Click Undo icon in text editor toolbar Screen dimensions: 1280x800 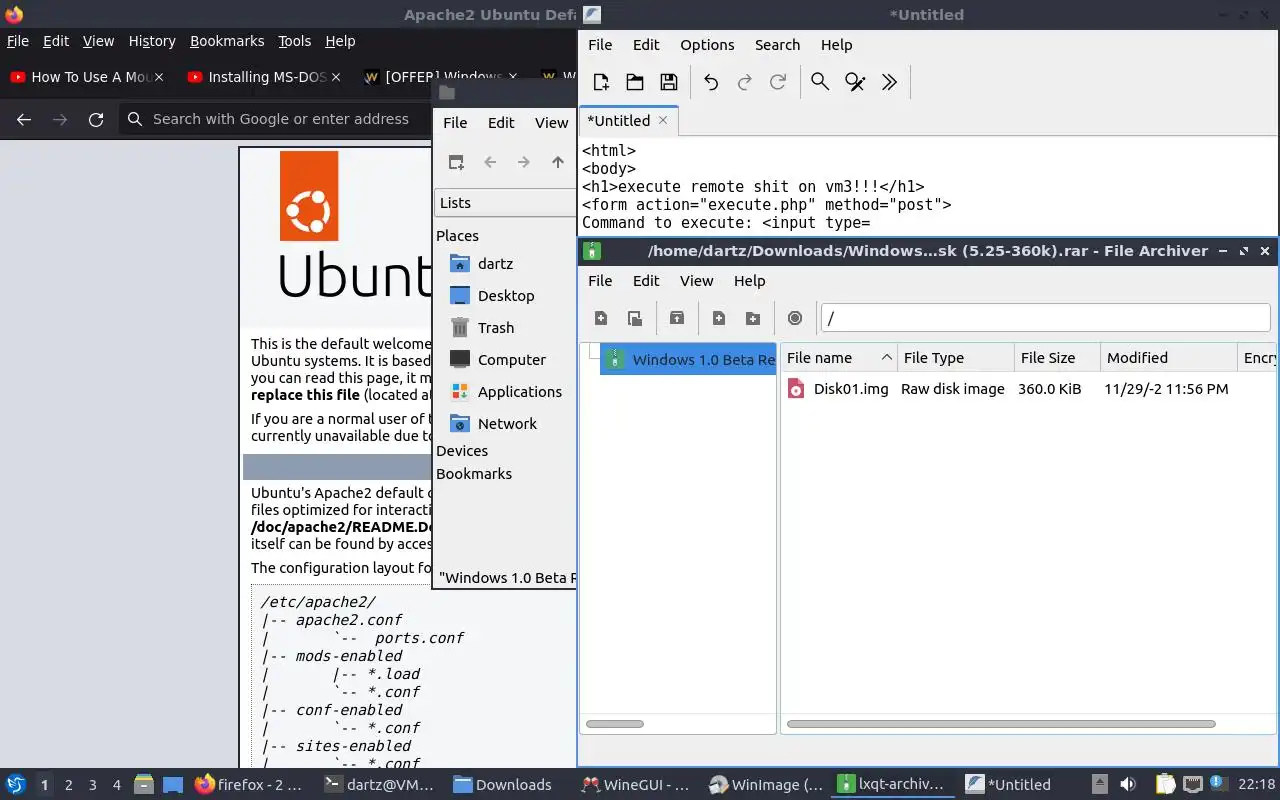pos(711,82)
